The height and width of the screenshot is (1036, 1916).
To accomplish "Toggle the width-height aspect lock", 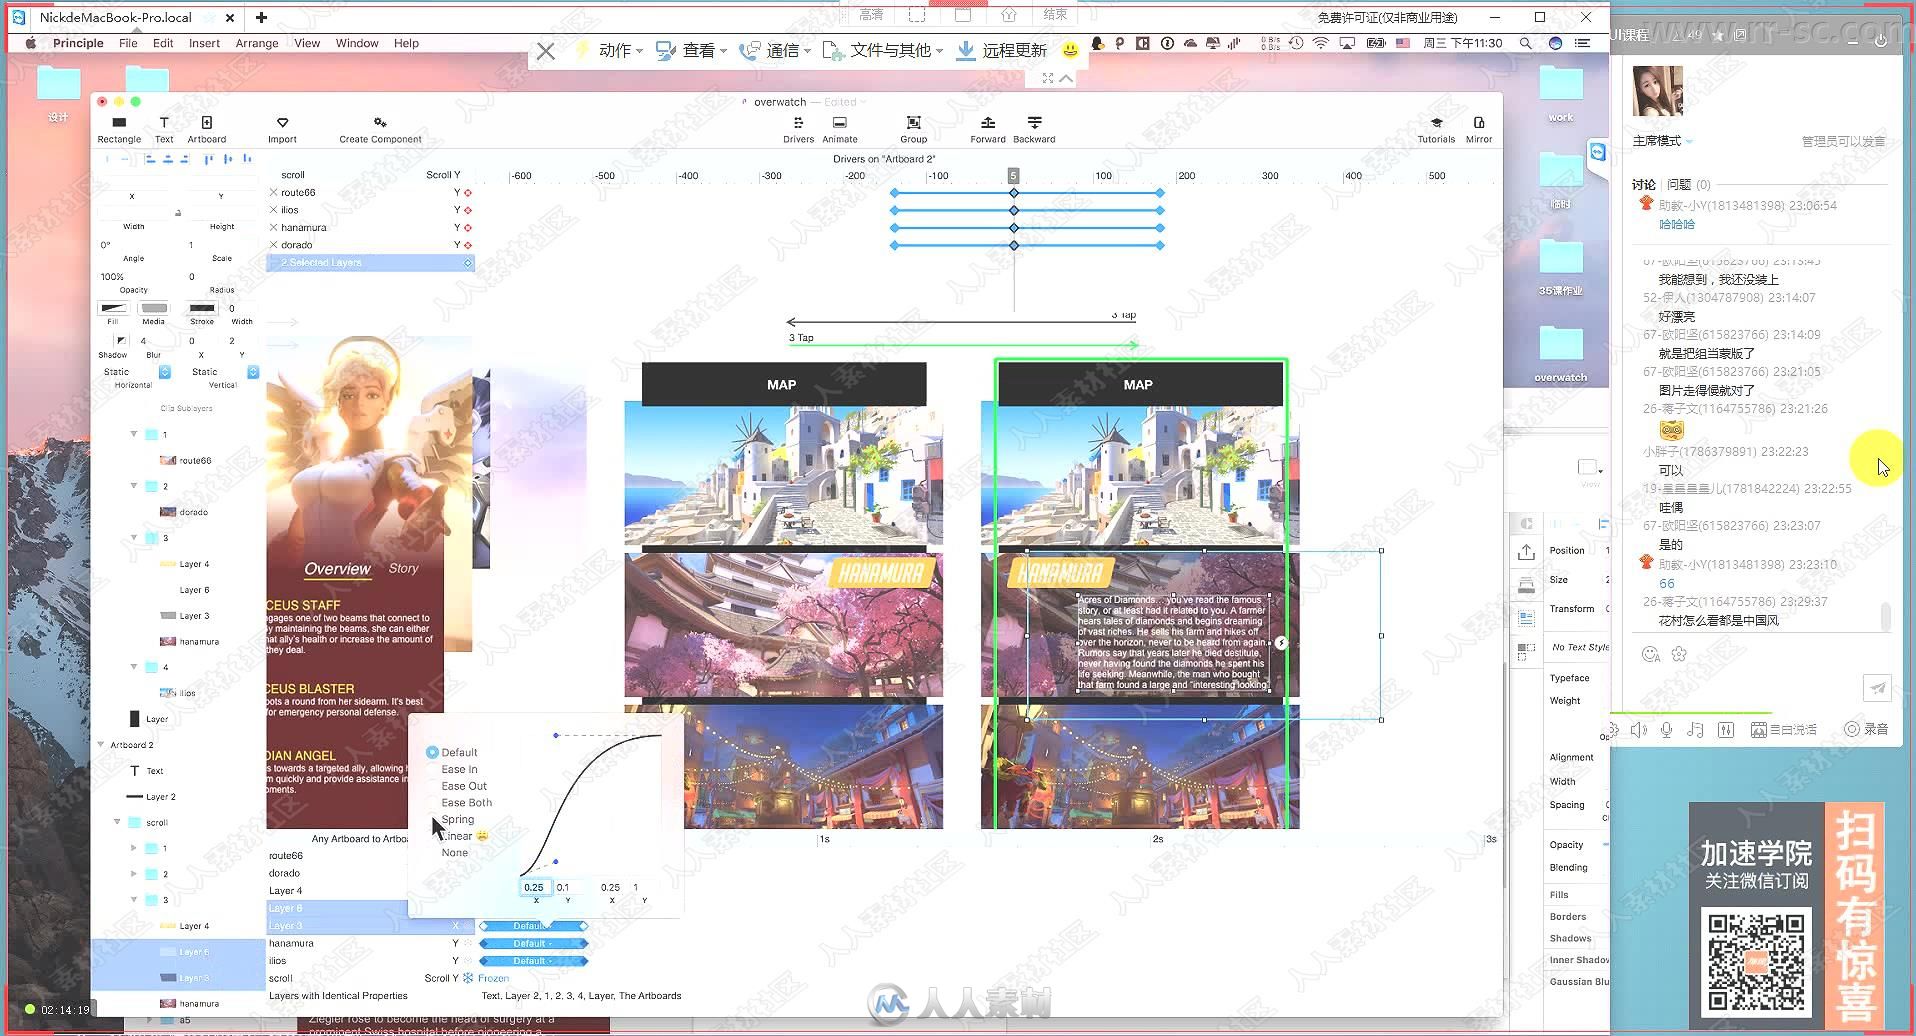I will coord(178,212).
